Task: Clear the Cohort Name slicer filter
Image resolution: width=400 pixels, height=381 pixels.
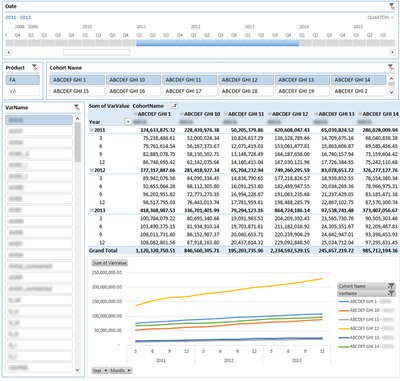Action: click(391, 67)
